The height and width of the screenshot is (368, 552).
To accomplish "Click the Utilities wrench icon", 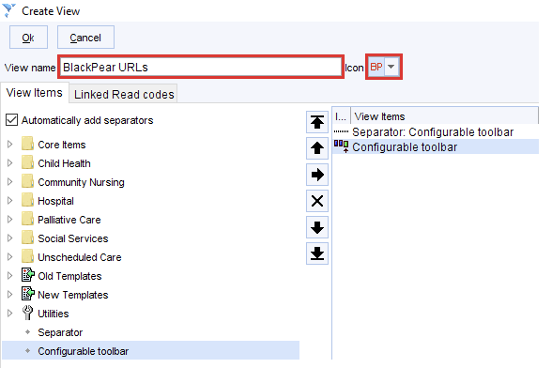I will click(x=27, y=313).
